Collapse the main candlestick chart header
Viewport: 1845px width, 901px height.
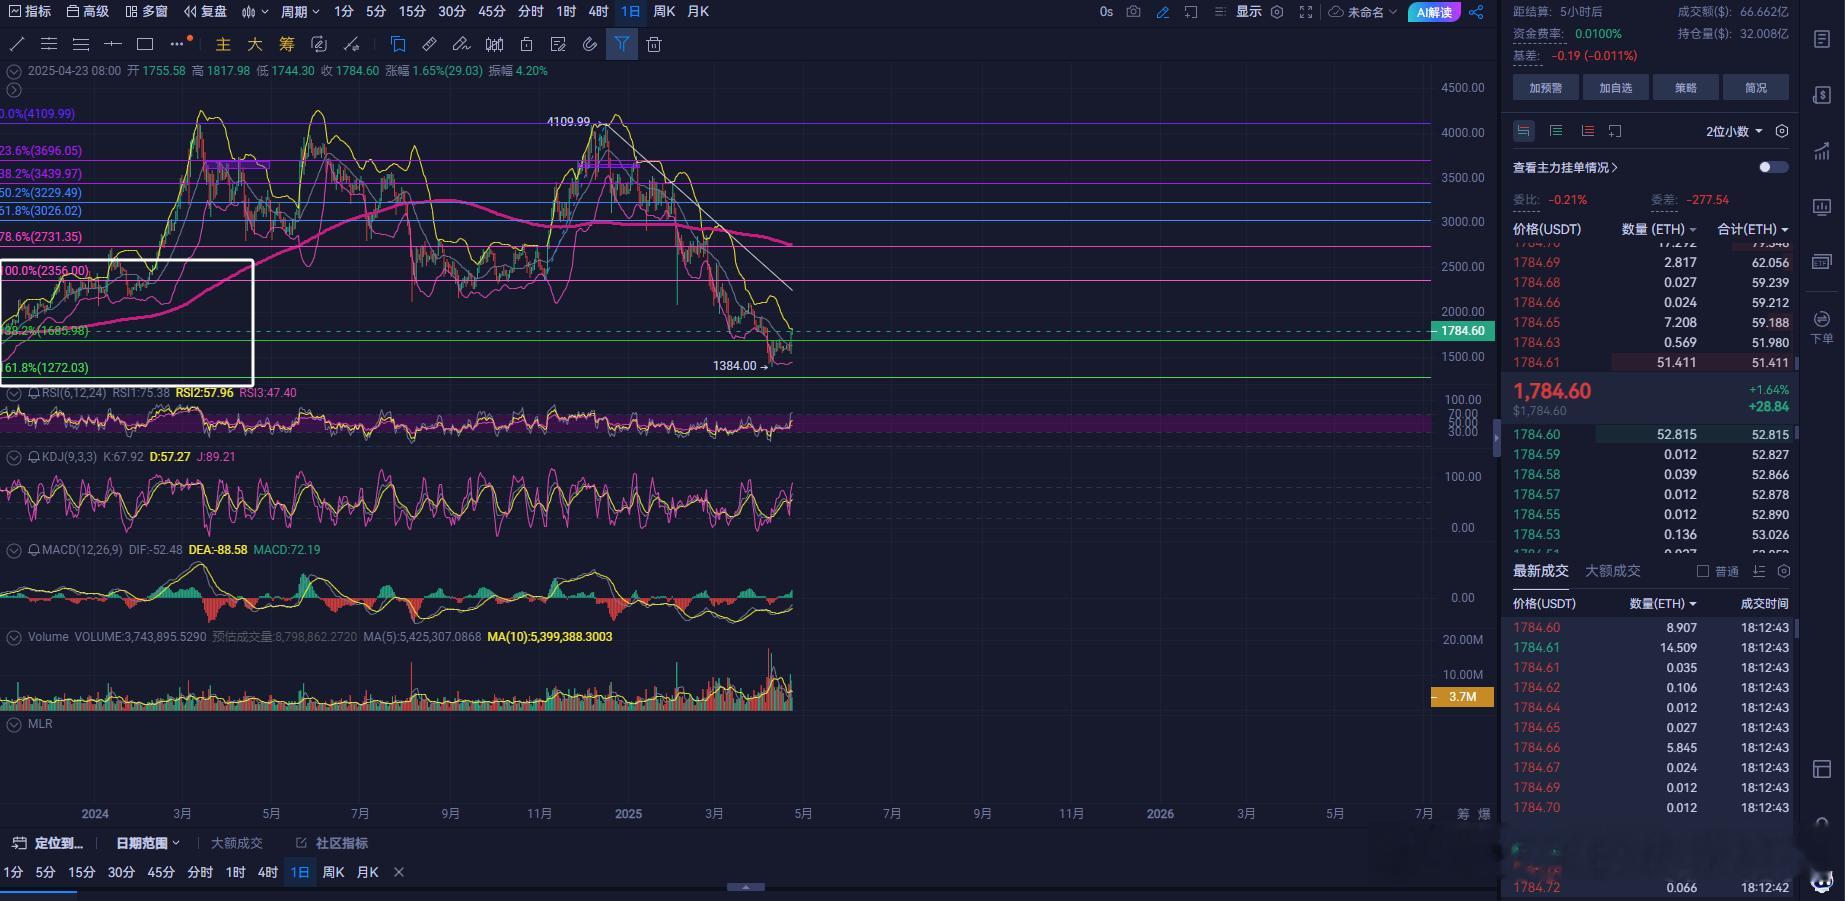click(14, 71)
